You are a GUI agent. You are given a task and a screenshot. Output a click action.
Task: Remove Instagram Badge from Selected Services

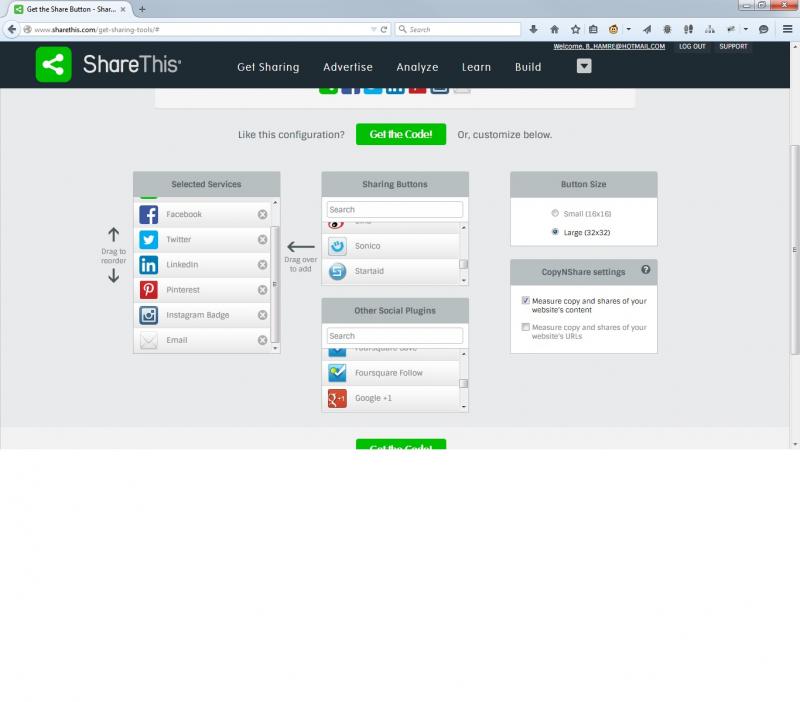[x=262, y=315]
